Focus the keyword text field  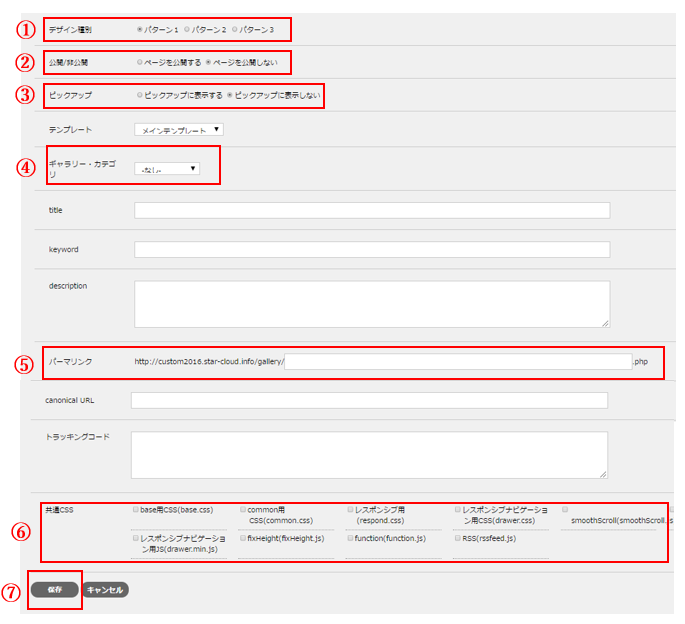[x=371, y=248]
